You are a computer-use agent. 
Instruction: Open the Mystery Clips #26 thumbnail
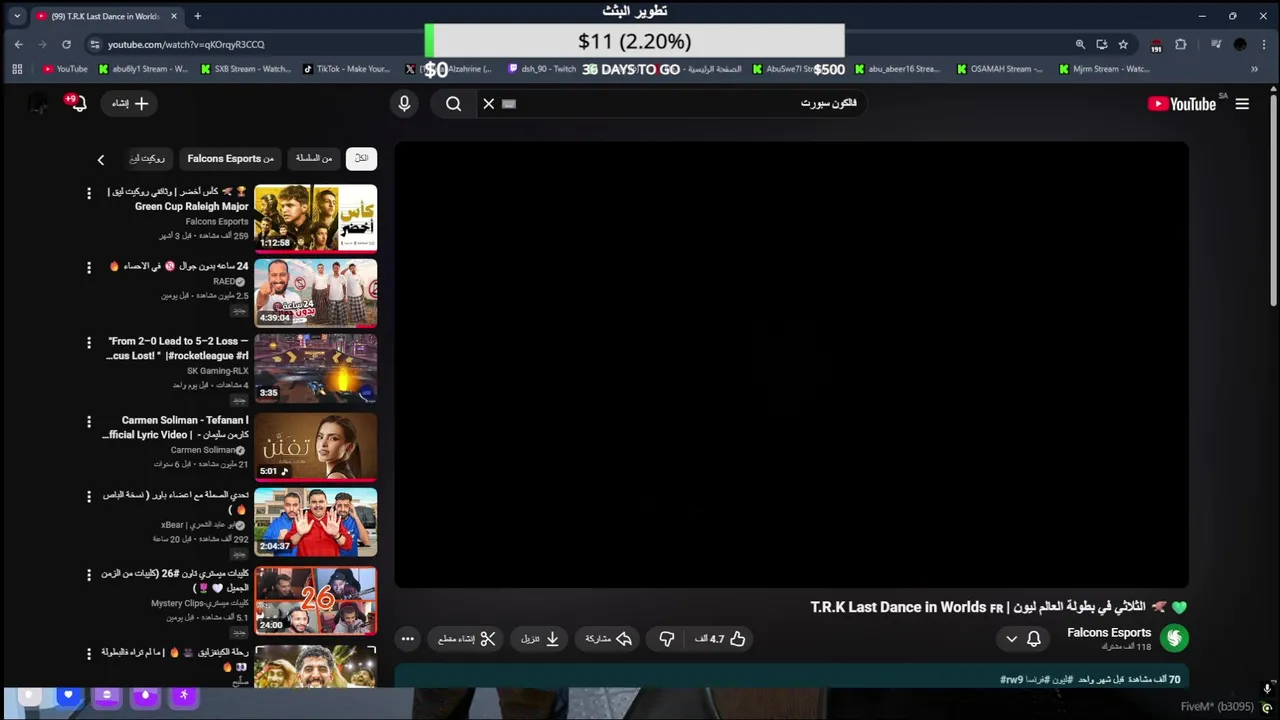pyautogui.click(x=315, y=601)
